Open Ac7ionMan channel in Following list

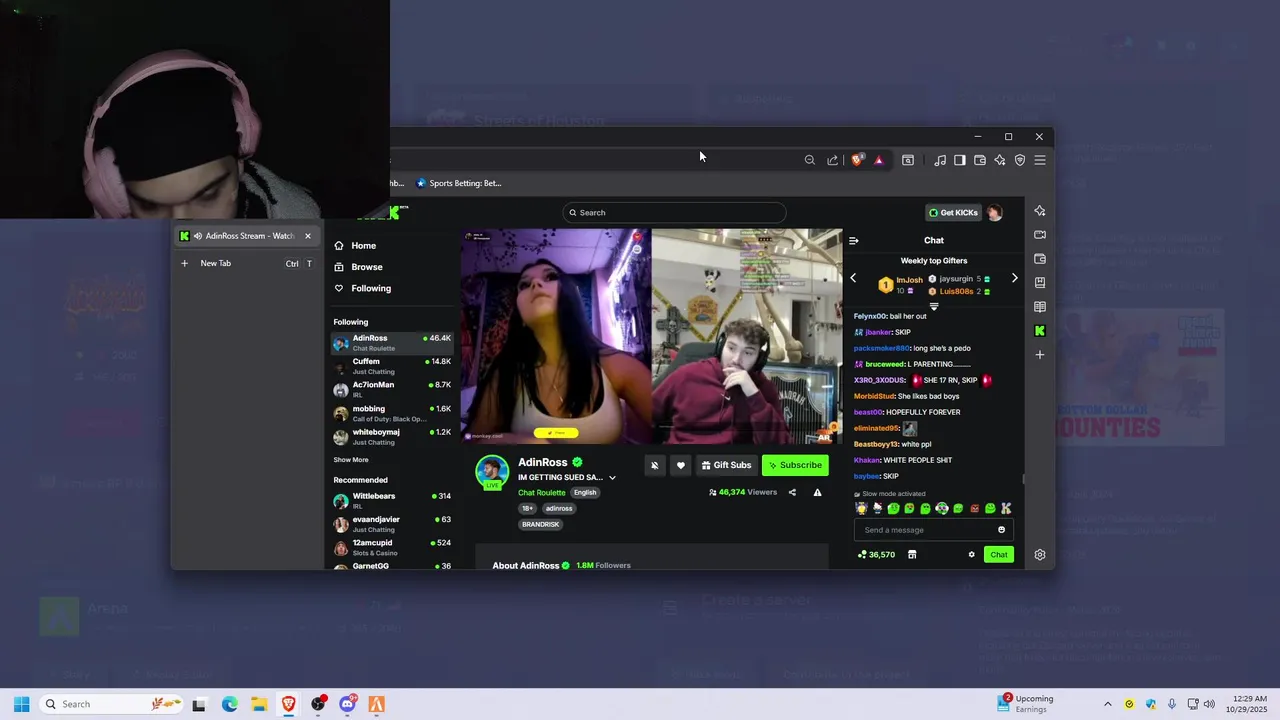(x=393, y=389)
